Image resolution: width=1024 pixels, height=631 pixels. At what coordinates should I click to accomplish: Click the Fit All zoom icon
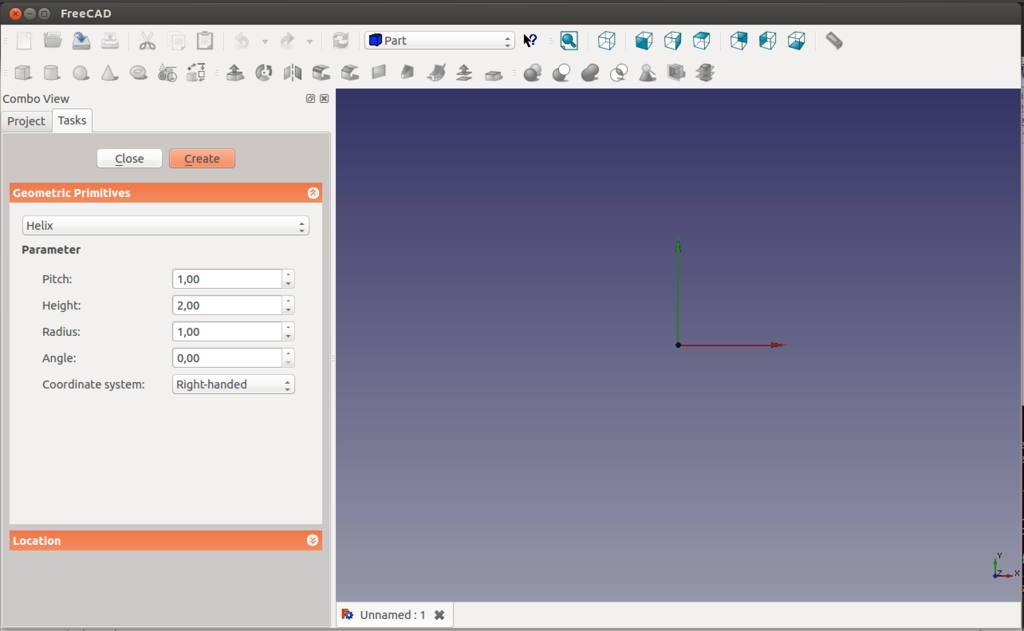point(568,41)
